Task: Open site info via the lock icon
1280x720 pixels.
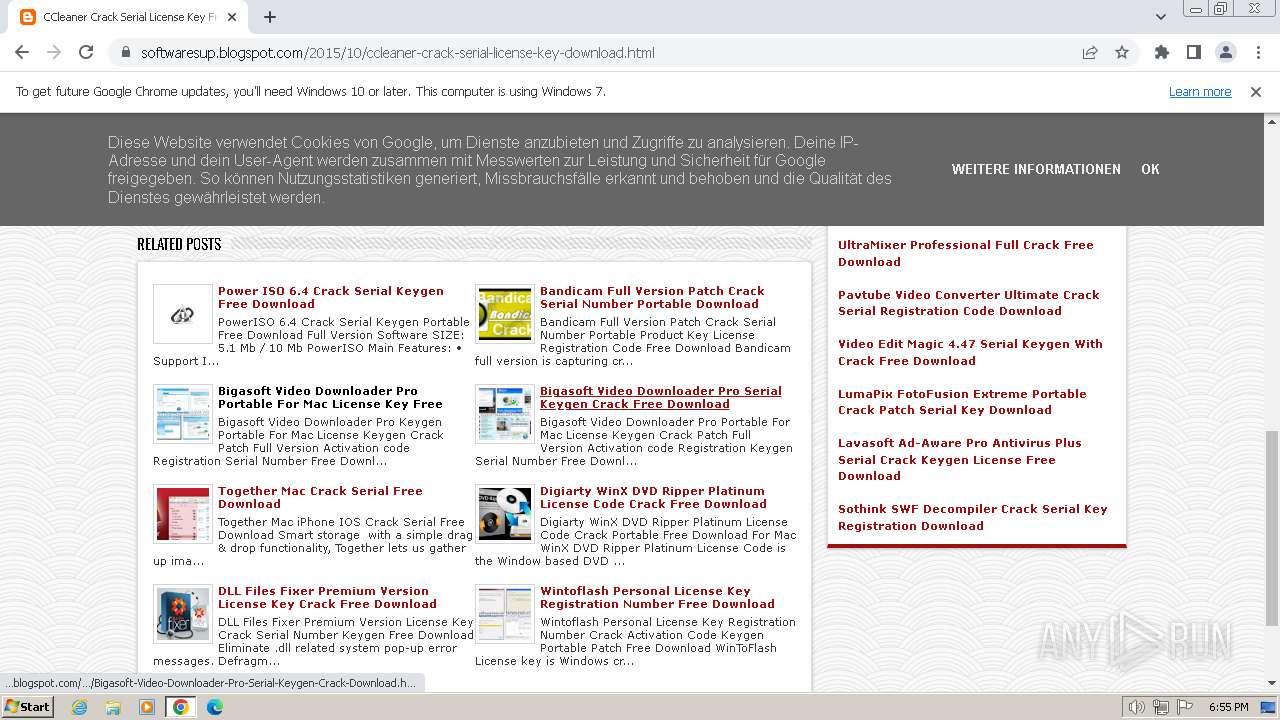Action: tap(126, 53)
